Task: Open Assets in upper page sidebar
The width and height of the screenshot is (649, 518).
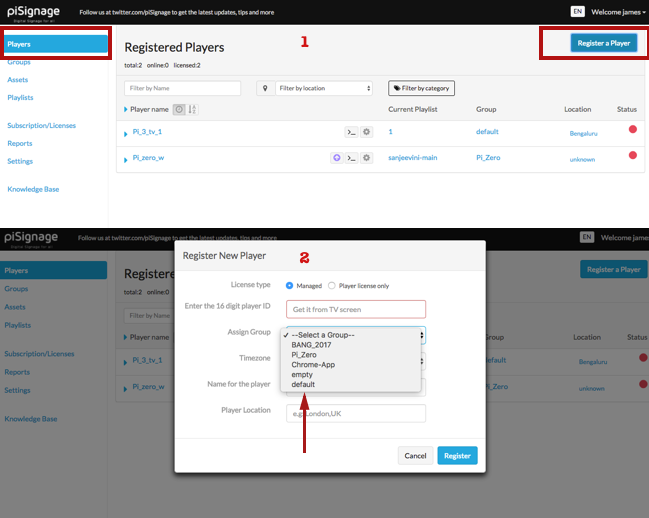Action: [x=17, y=79]
